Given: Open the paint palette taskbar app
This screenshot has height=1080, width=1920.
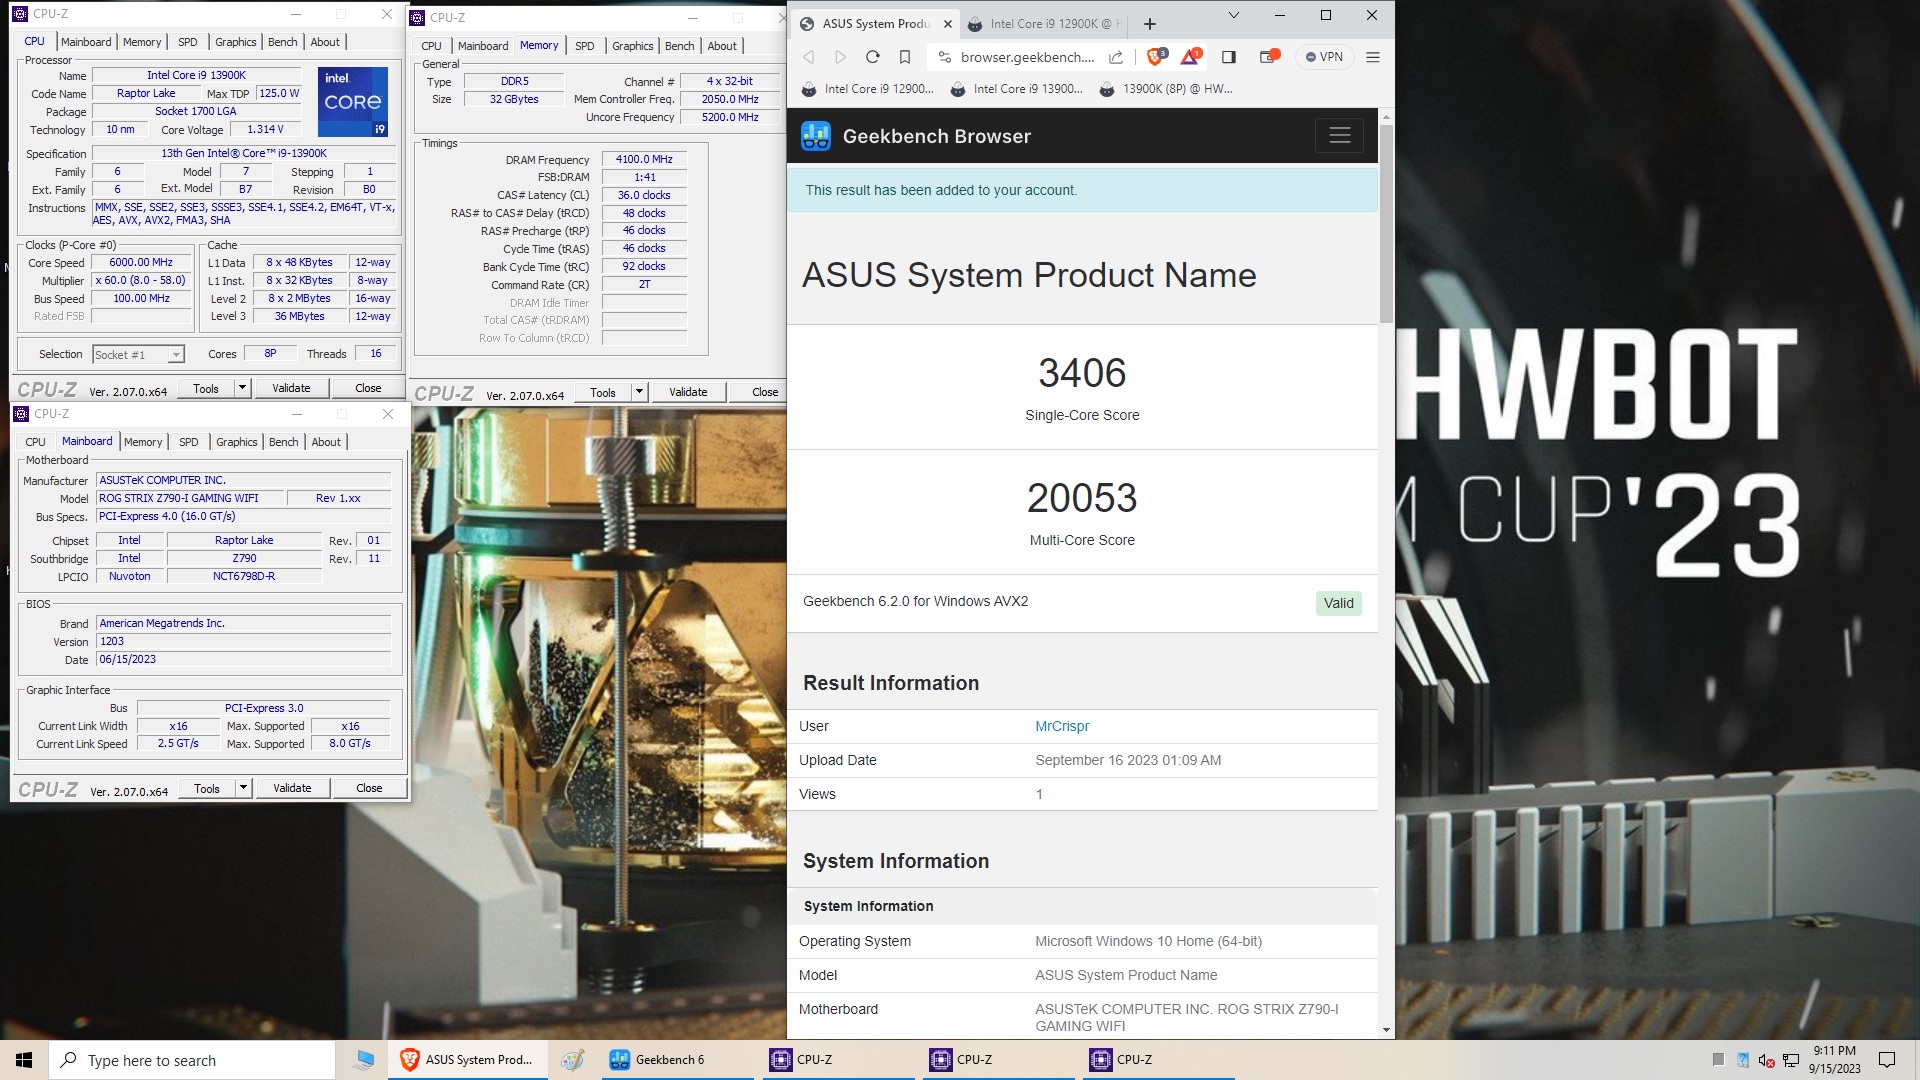Looking at the screenshot, I should click(x=572, y=1060).
